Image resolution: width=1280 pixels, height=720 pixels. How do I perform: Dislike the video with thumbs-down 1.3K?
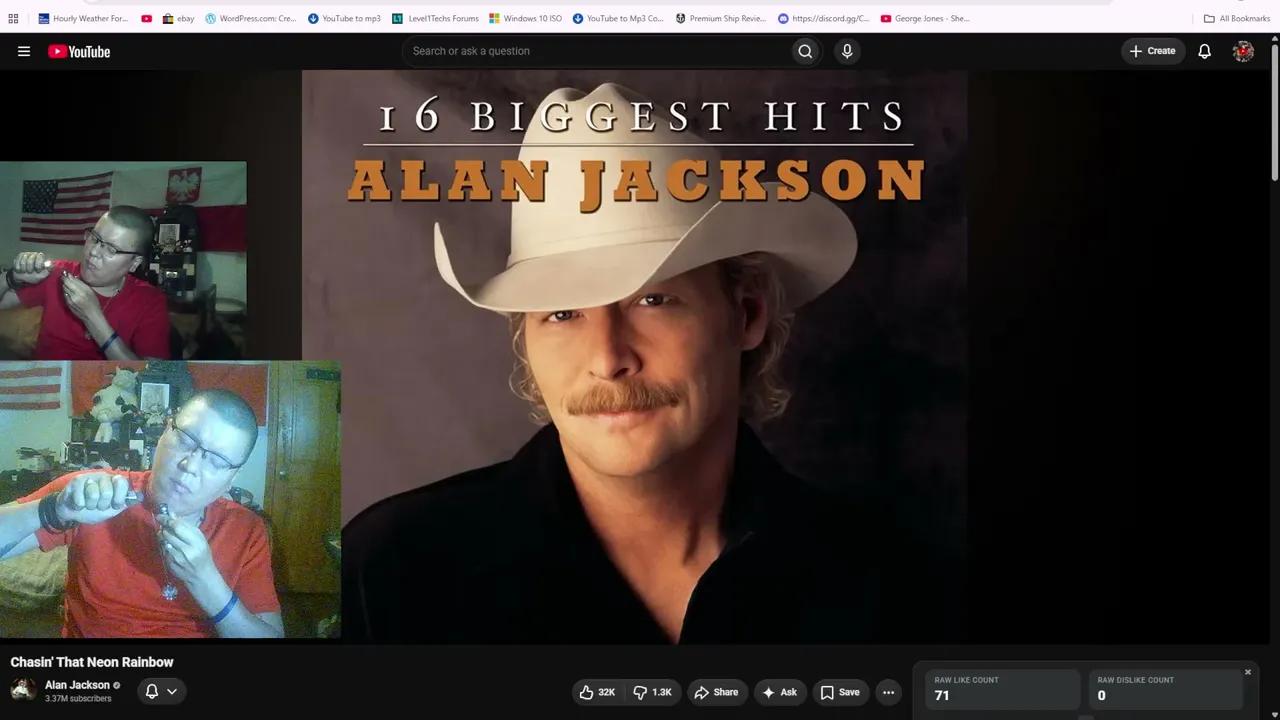[x=653, y=692]
